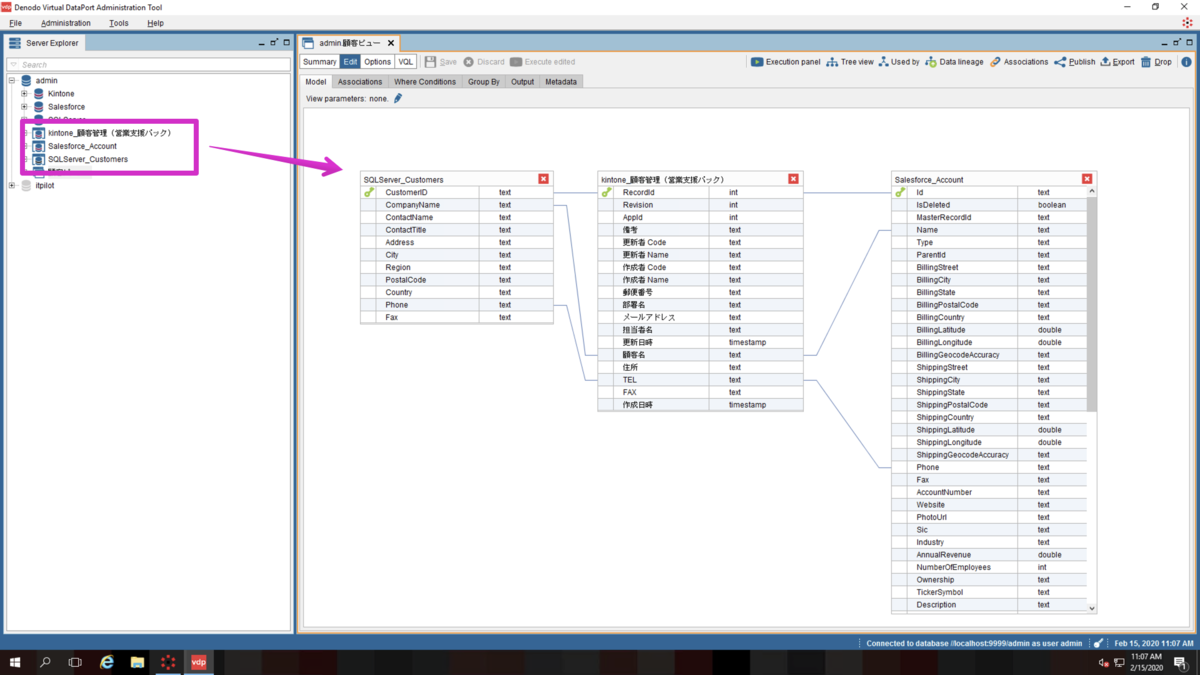
Task: Open the vdp app in taskbar
Action: coord(198,662)
